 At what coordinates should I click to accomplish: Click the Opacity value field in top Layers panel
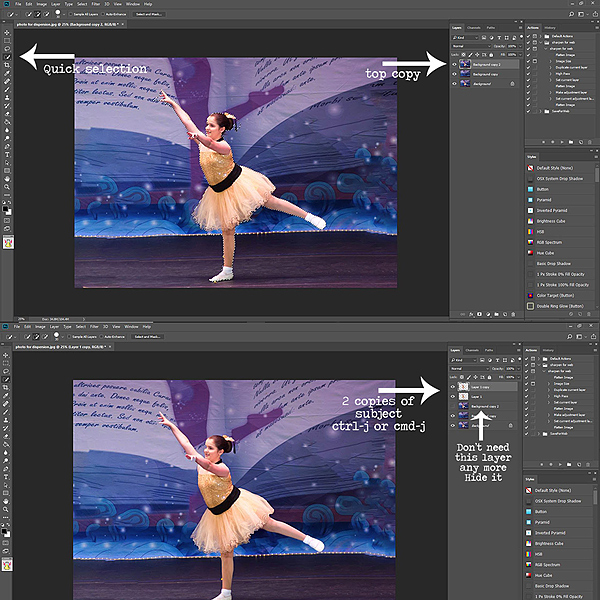512,46
